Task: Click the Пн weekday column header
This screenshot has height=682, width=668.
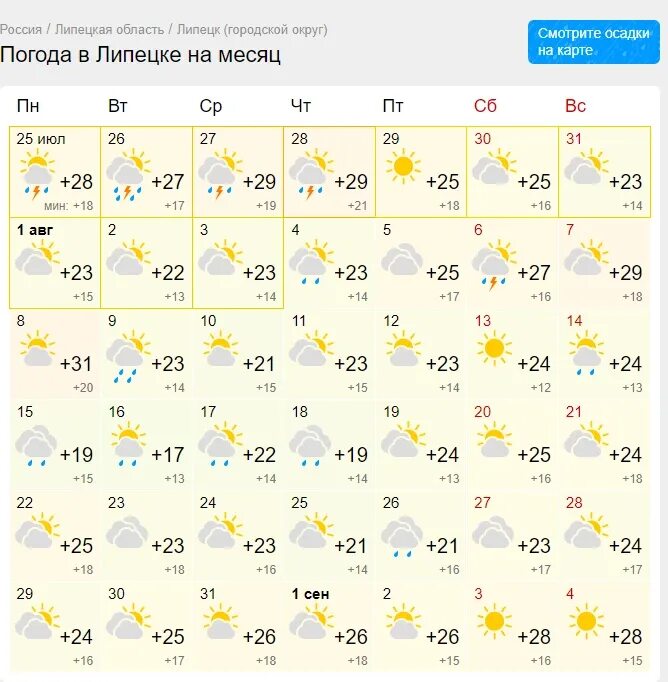Action: tap(28, 106)
